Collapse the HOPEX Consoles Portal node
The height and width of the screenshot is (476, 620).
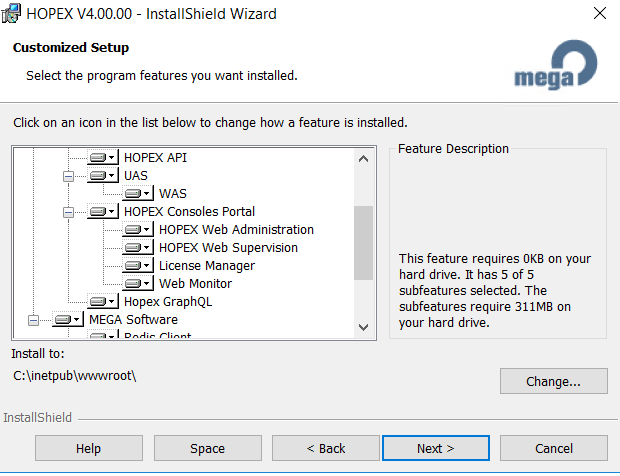(69, 212)
